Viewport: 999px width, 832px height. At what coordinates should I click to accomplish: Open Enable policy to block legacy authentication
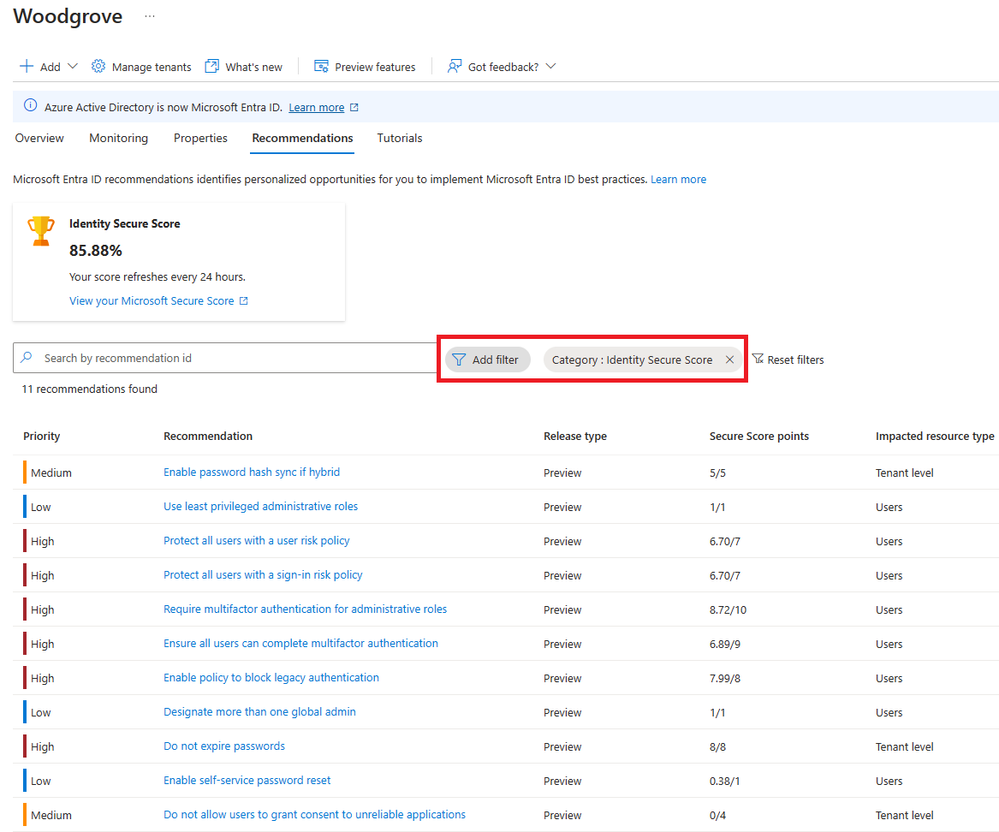(271, 678)
